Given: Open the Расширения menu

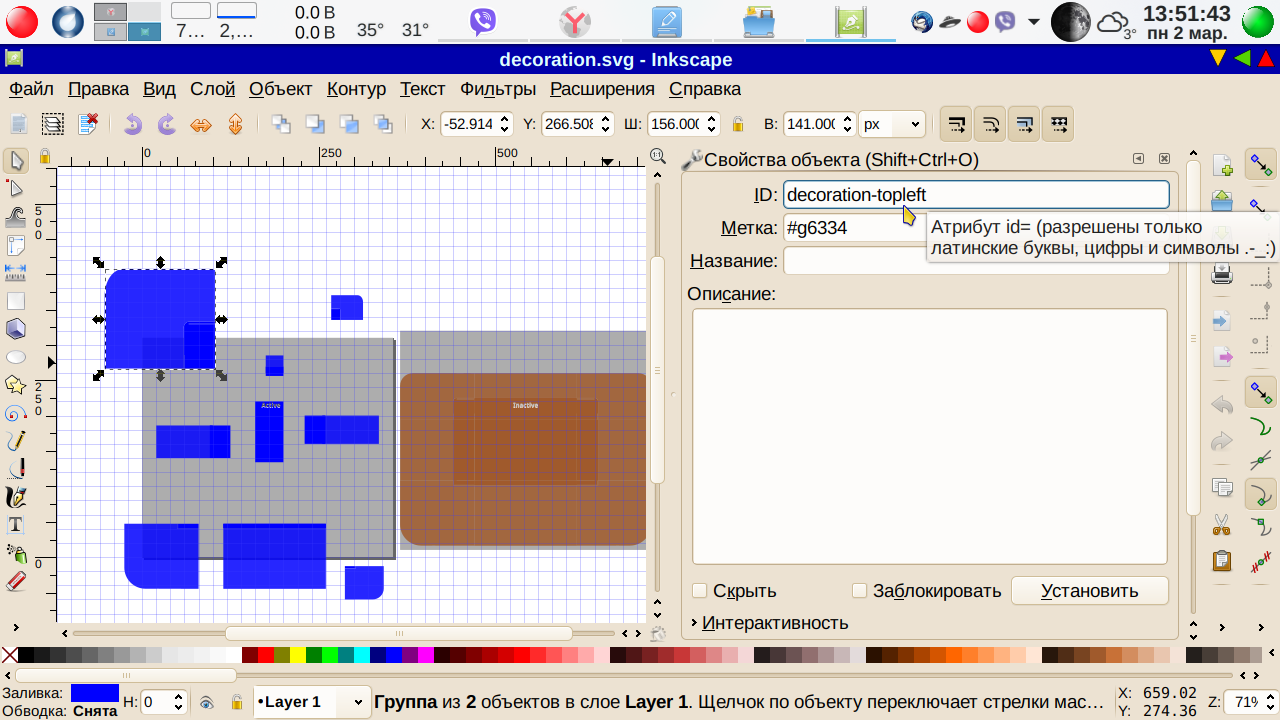Looking at the screenshot, I should point(602,89).
